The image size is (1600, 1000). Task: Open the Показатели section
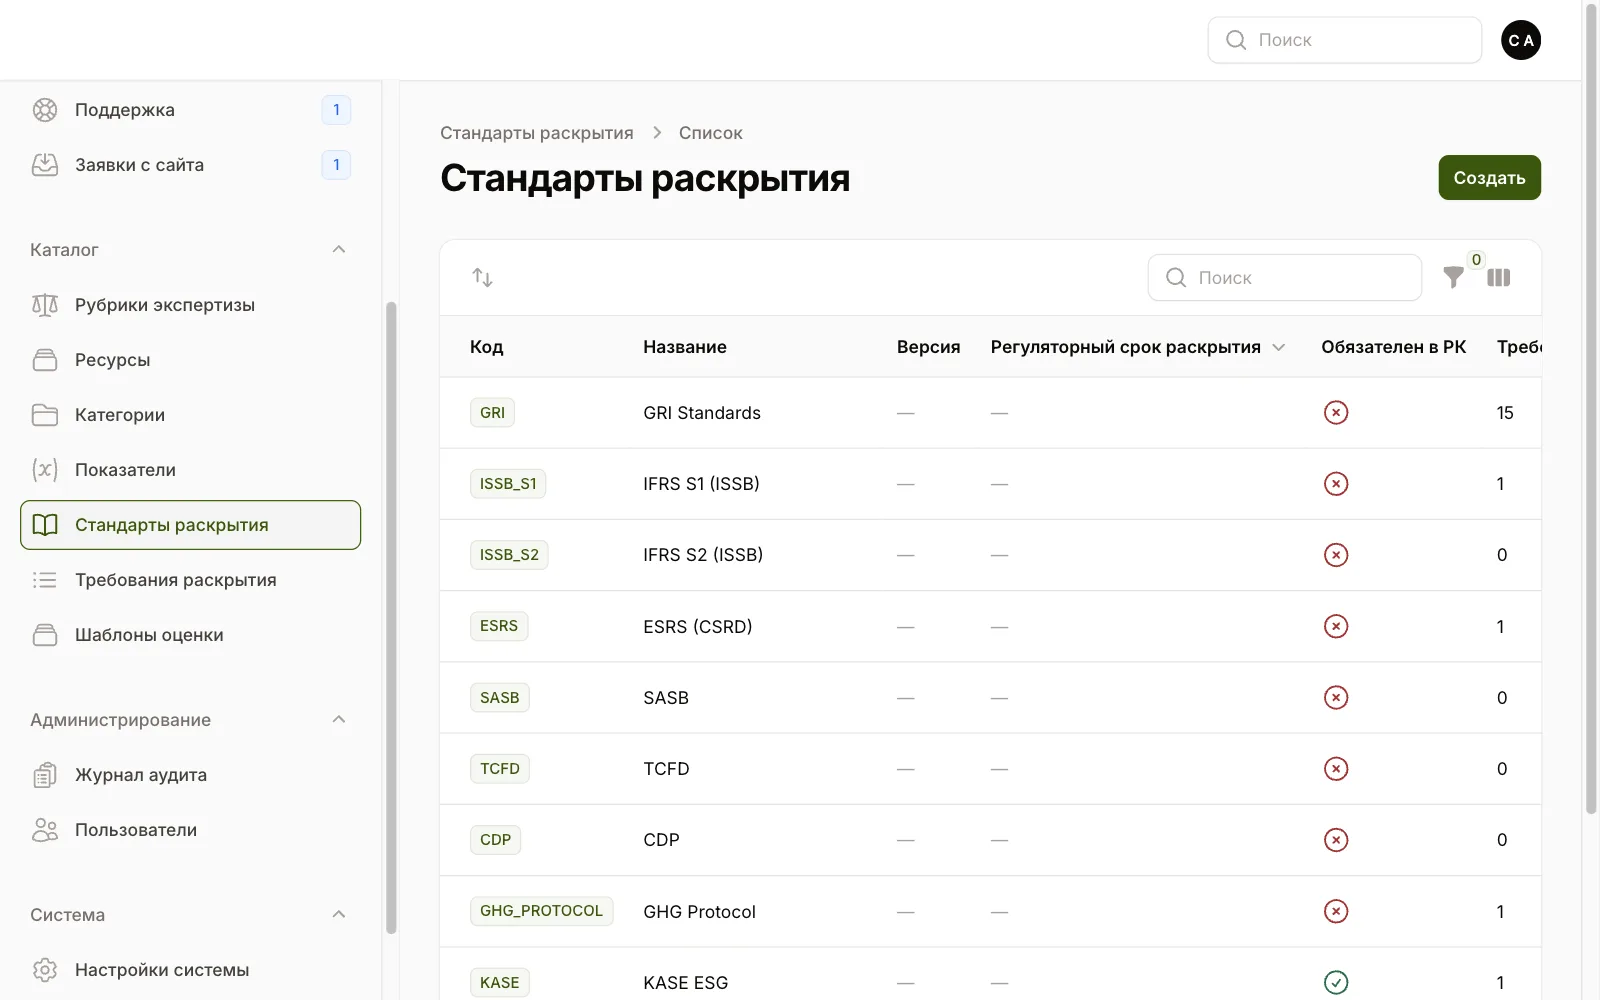point(190,470)
